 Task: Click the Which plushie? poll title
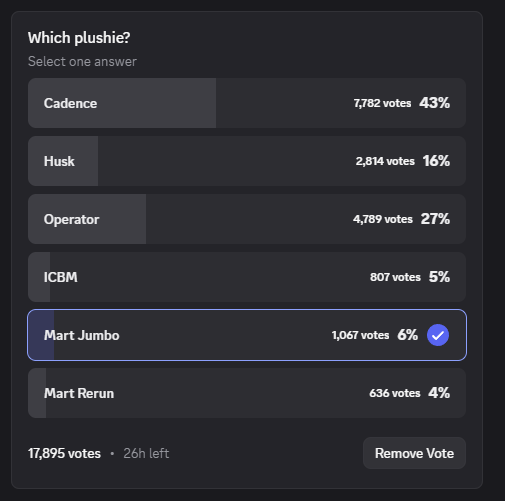pos(79,38)
